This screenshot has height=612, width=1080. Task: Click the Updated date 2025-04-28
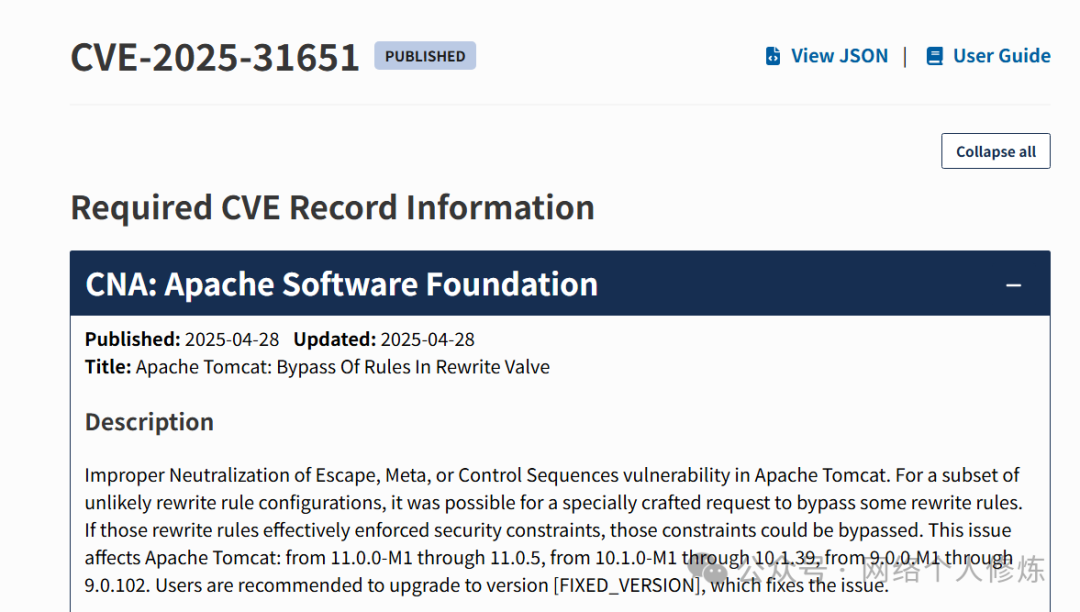(428, 339)
